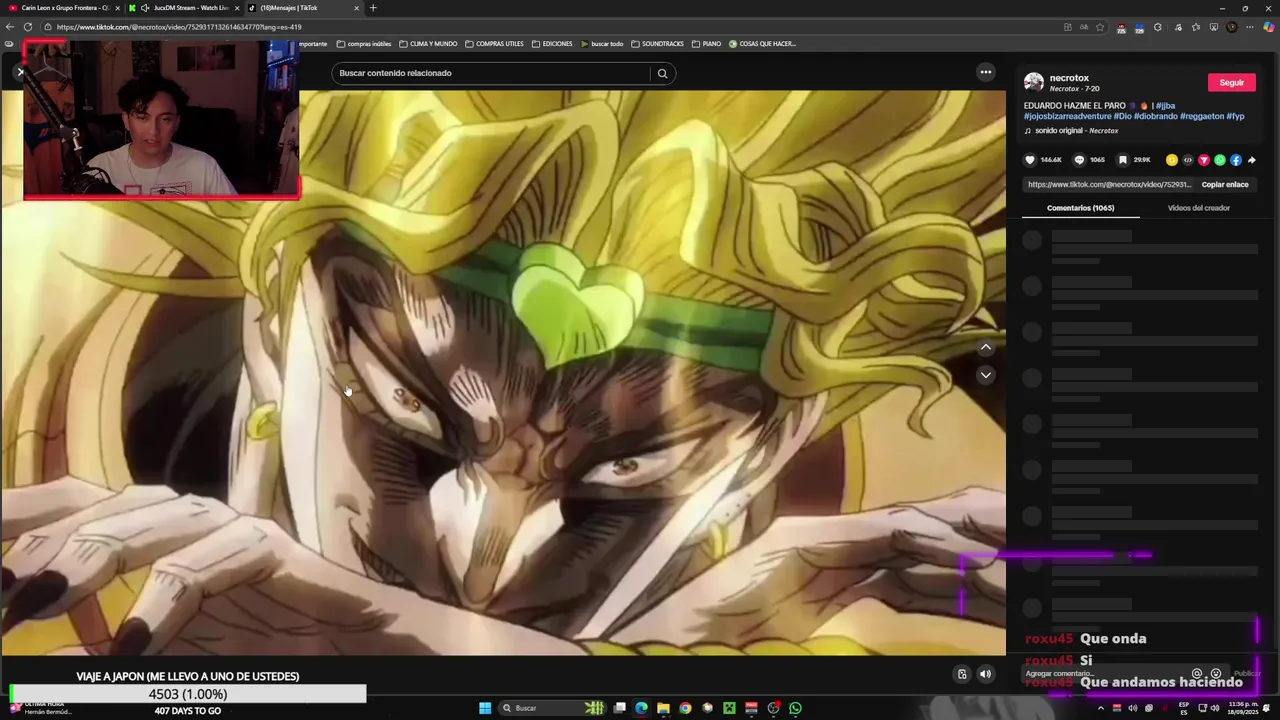The image size is (1280, 720).
Task: Open the EDICIONES bookmark folder
Action: [552, 44]
